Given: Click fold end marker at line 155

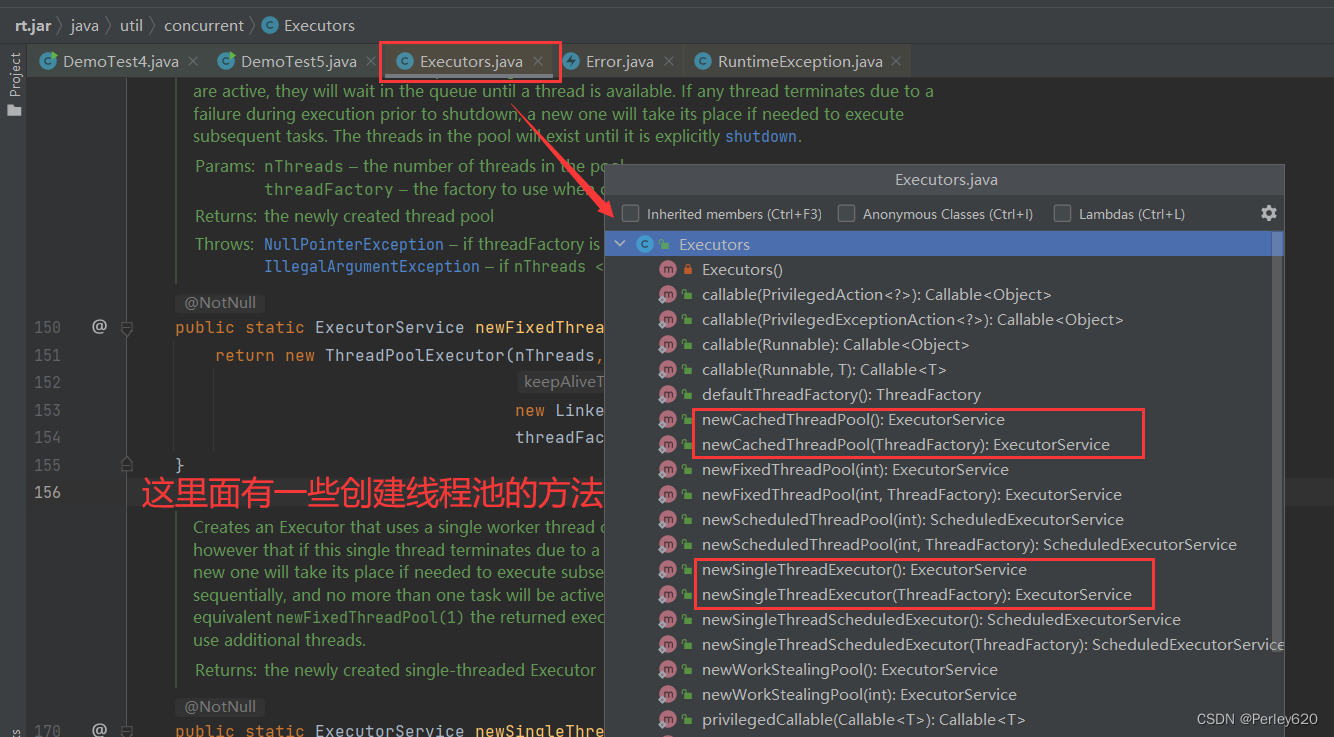Looking at the screenshot, I should click(127, 464).
